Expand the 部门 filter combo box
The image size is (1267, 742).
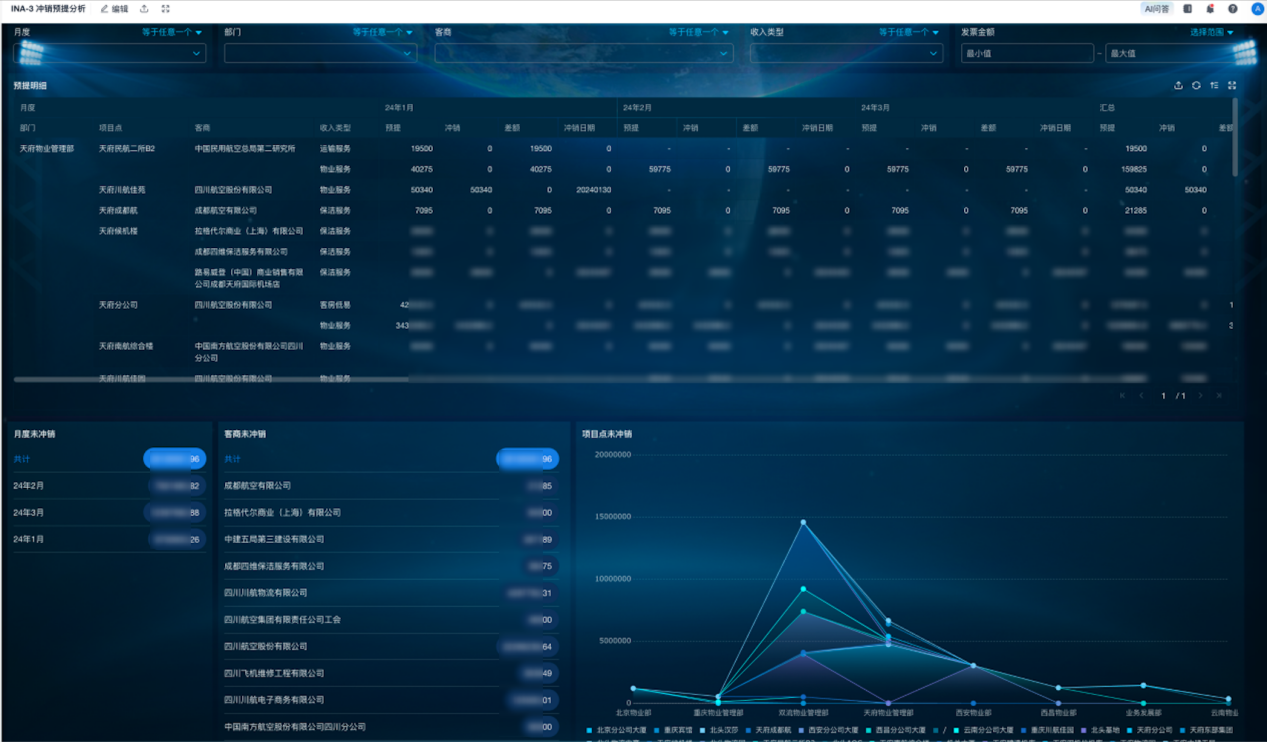point(320,53)
